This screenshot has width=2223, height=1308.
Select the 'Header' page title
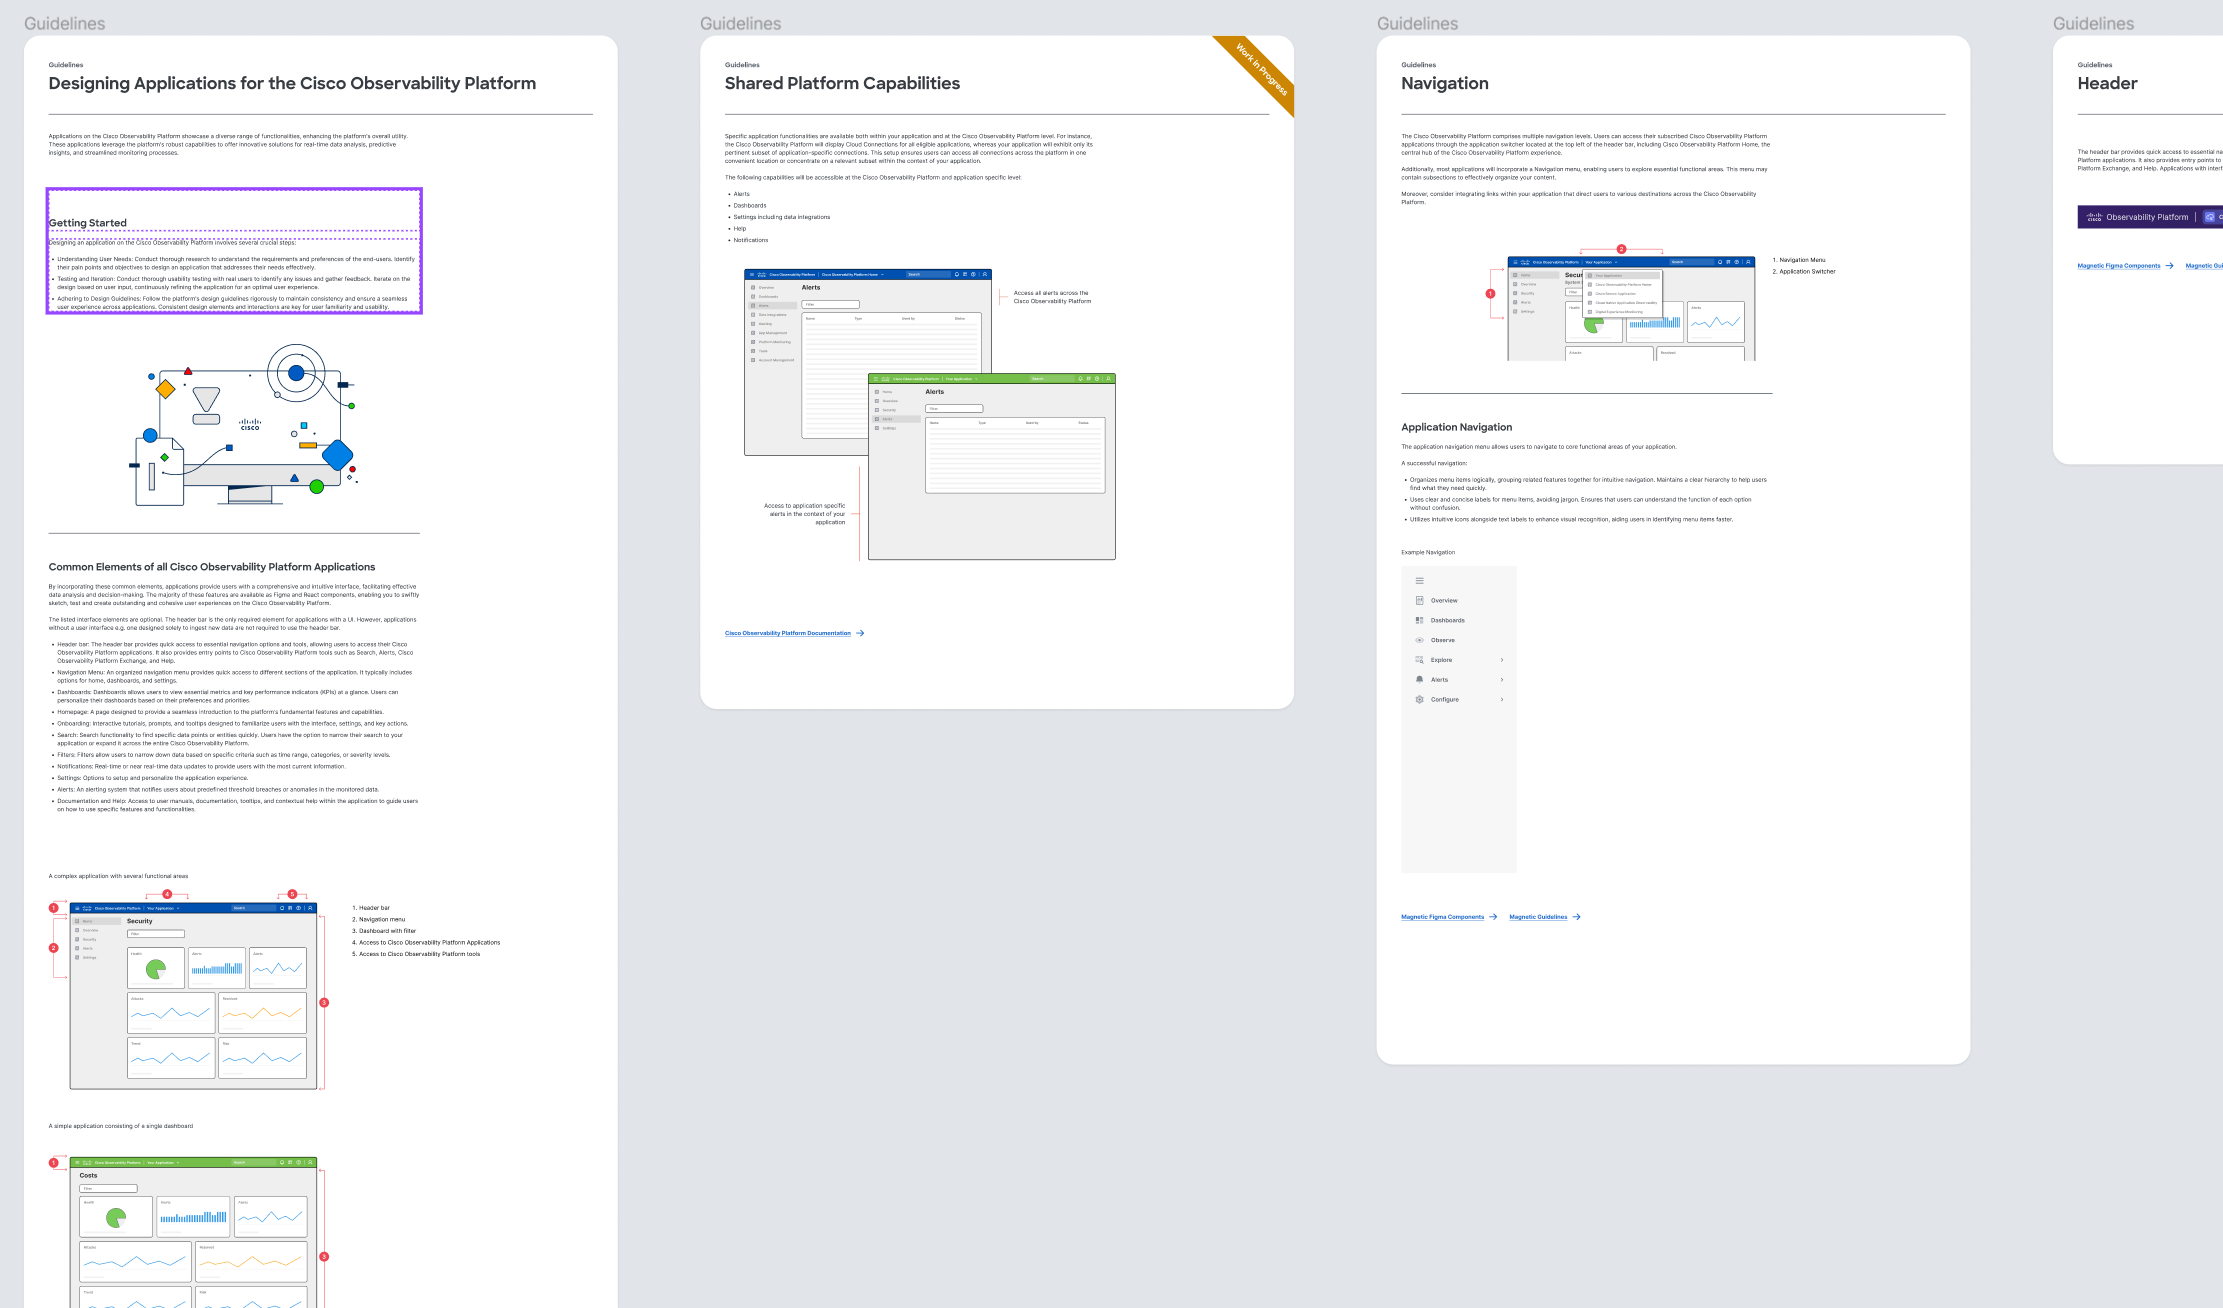click(x=2107, y=83)
